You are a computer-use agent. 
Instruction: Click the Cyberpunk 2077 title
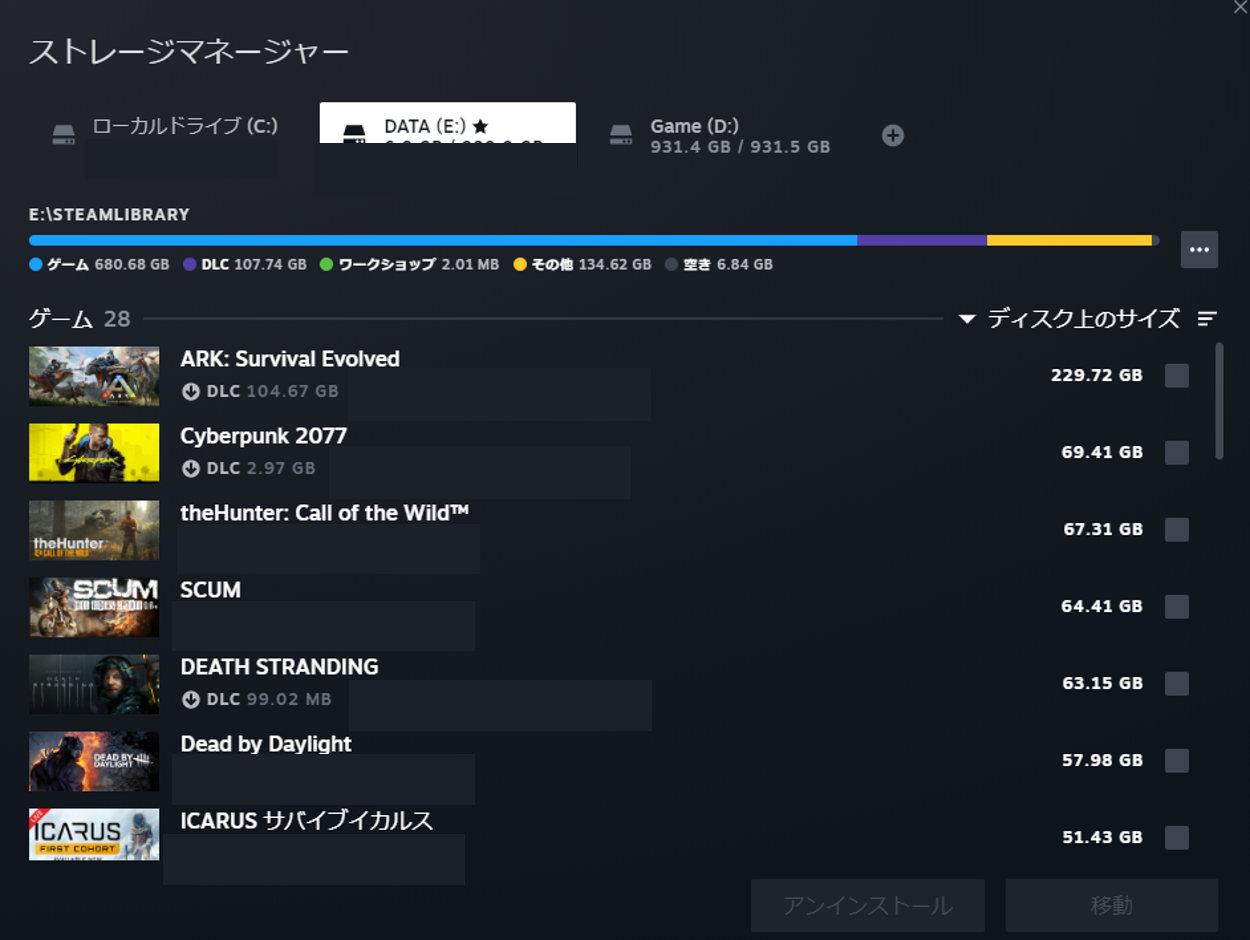tap(264, 436)
